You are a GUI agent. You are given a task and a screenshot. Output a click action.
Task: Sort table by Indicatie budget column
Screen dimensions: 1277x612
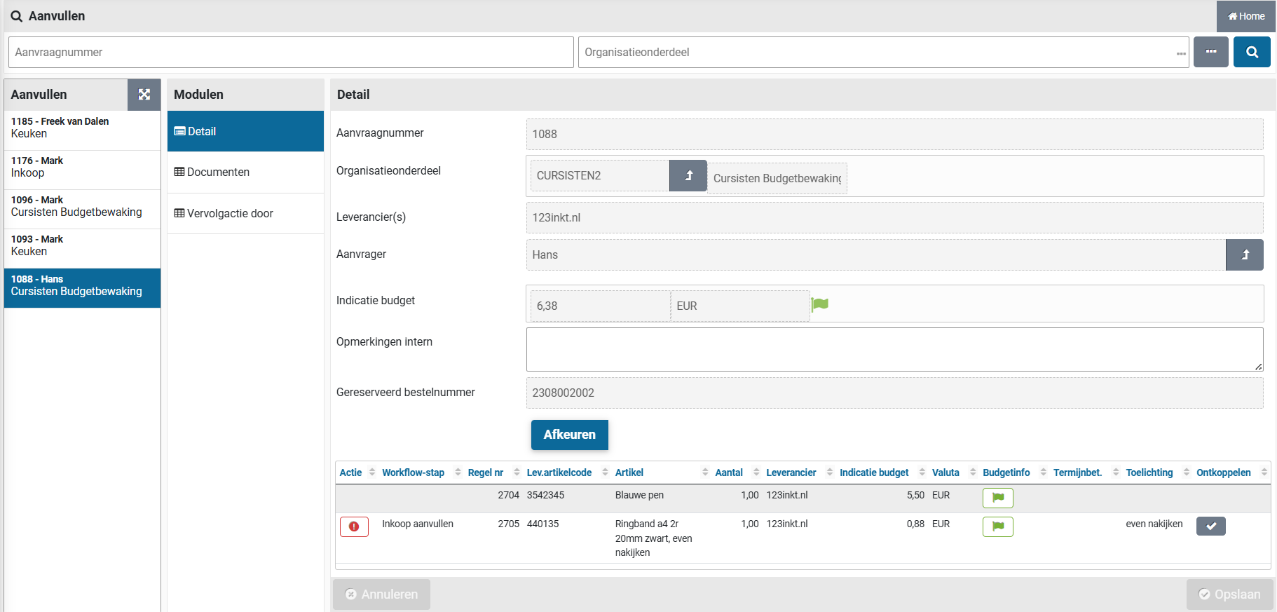pos(873,472)
